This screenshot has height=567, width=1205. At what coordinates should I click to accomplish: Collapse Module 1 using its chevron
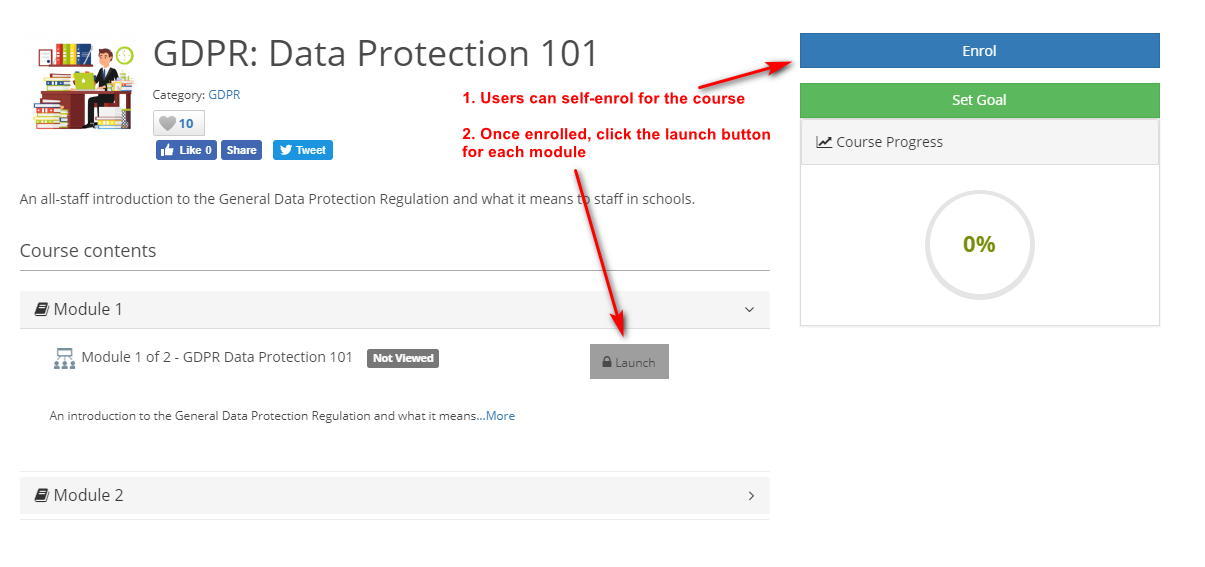pos(750,310)
